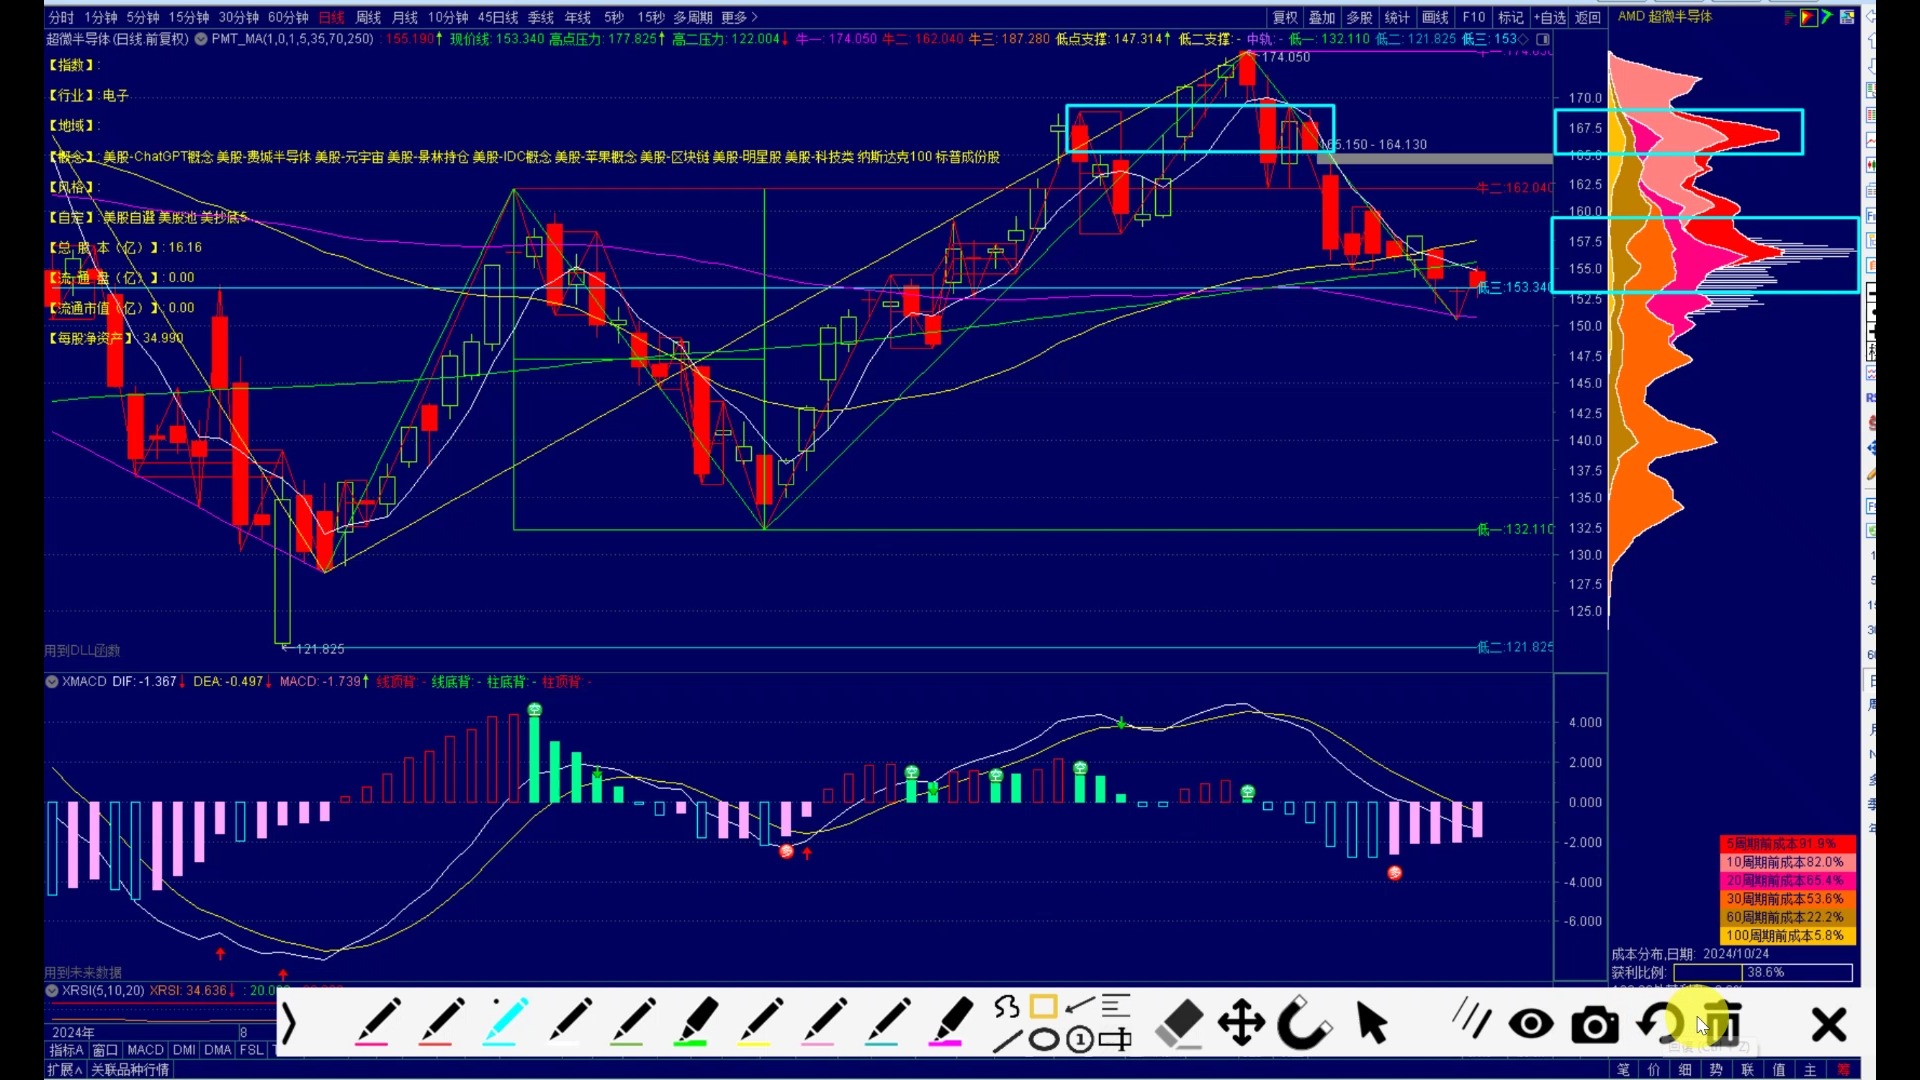Click the double-slash hatch tool
The height and width of the screenshot is (1080, 1920).
coord(1470,1018)
